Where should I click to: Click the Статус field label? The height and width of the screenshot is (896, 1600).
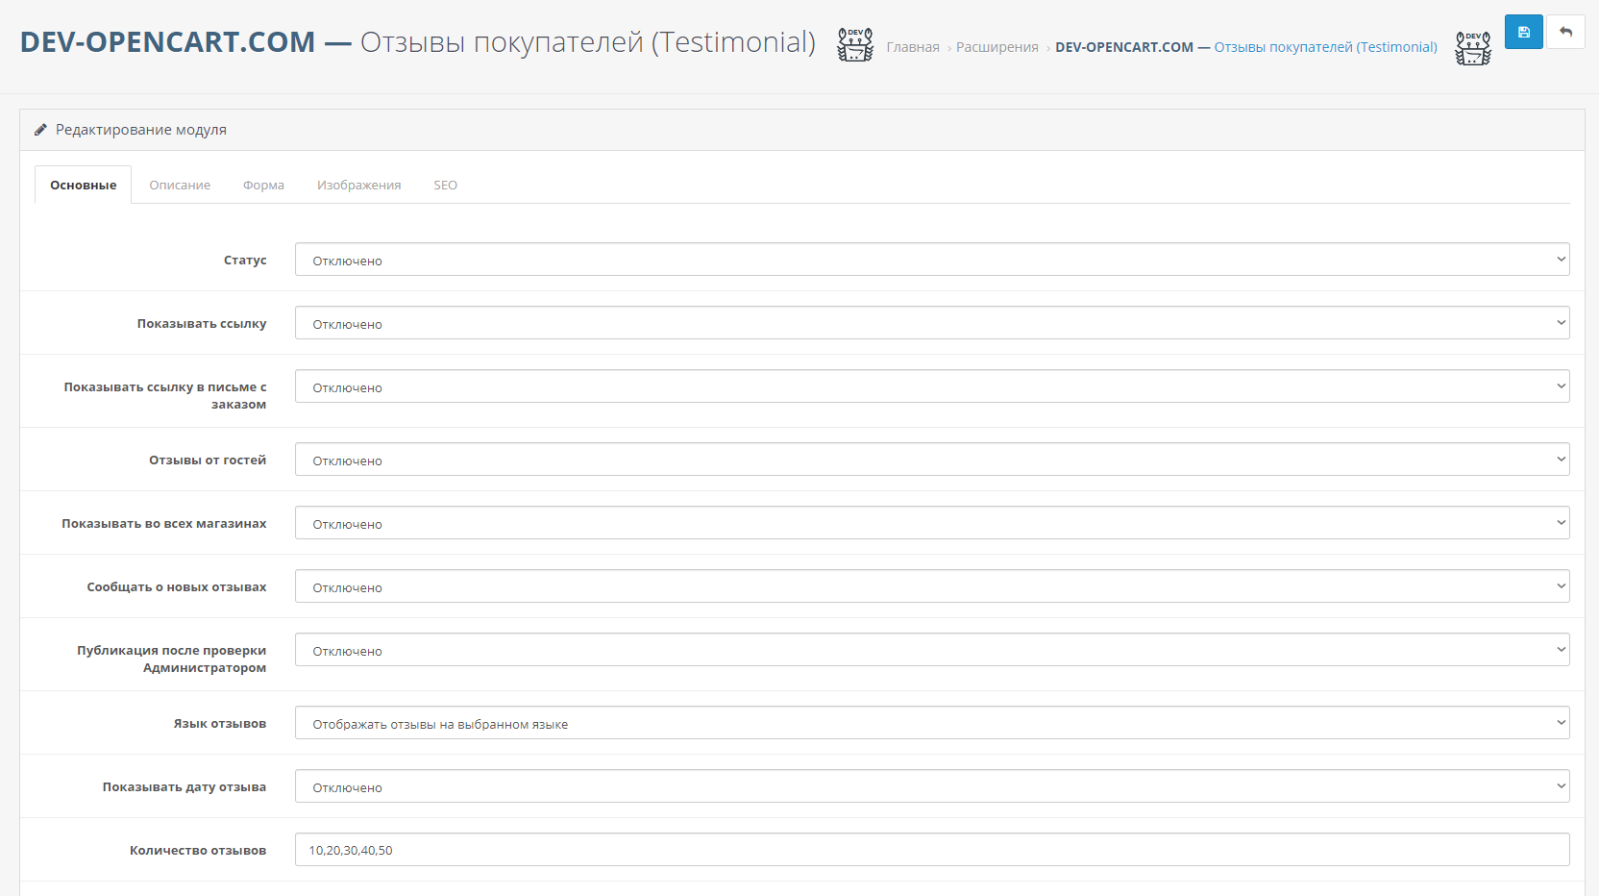click(x=245, y=260)
